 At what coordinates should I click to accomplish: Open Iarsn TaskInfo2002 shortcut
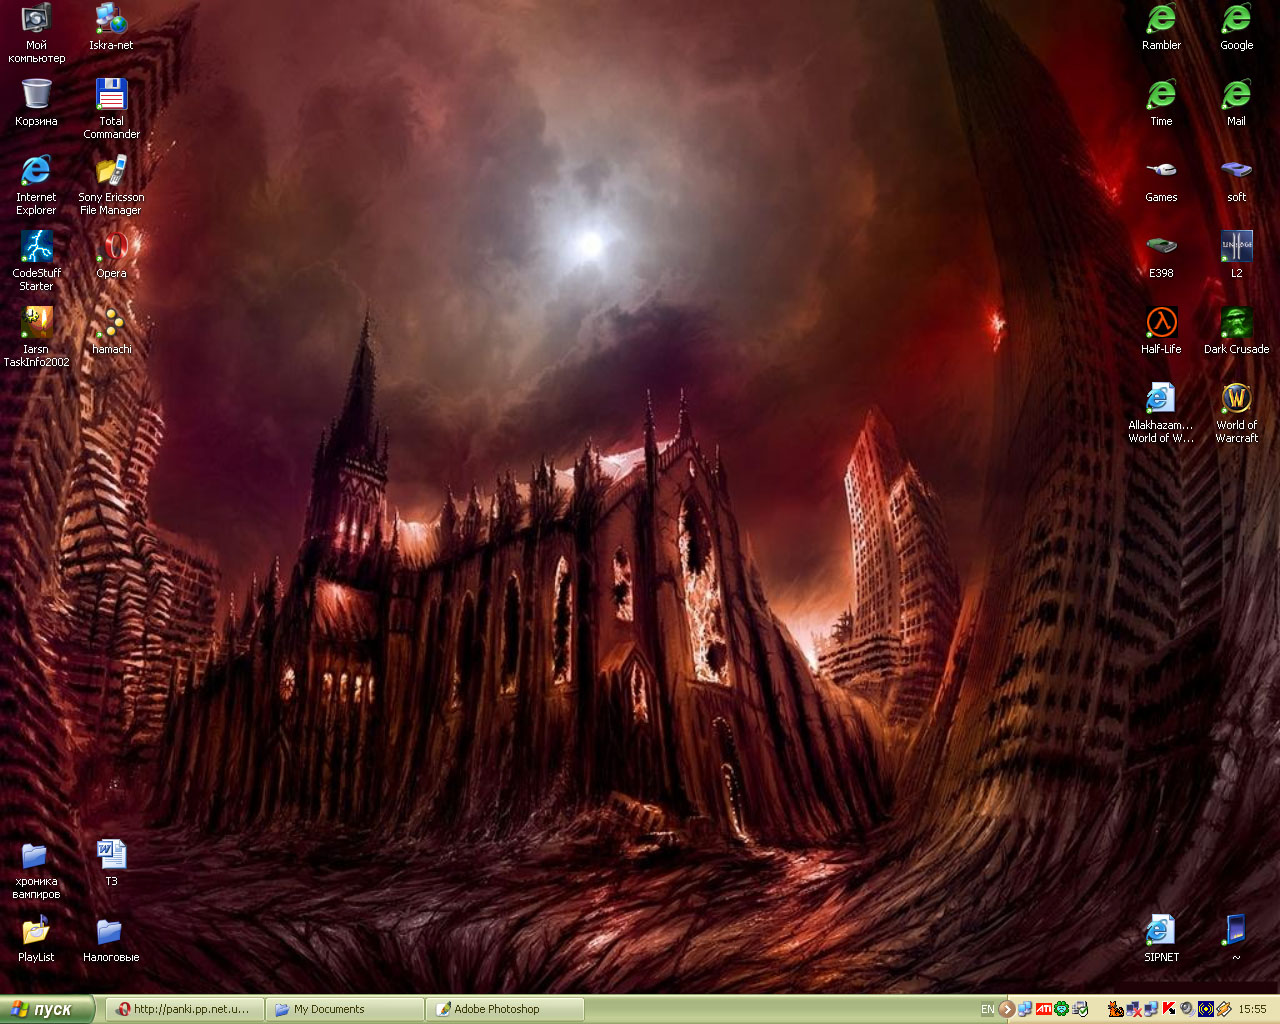pyautogui.click(x=36, y=338)
